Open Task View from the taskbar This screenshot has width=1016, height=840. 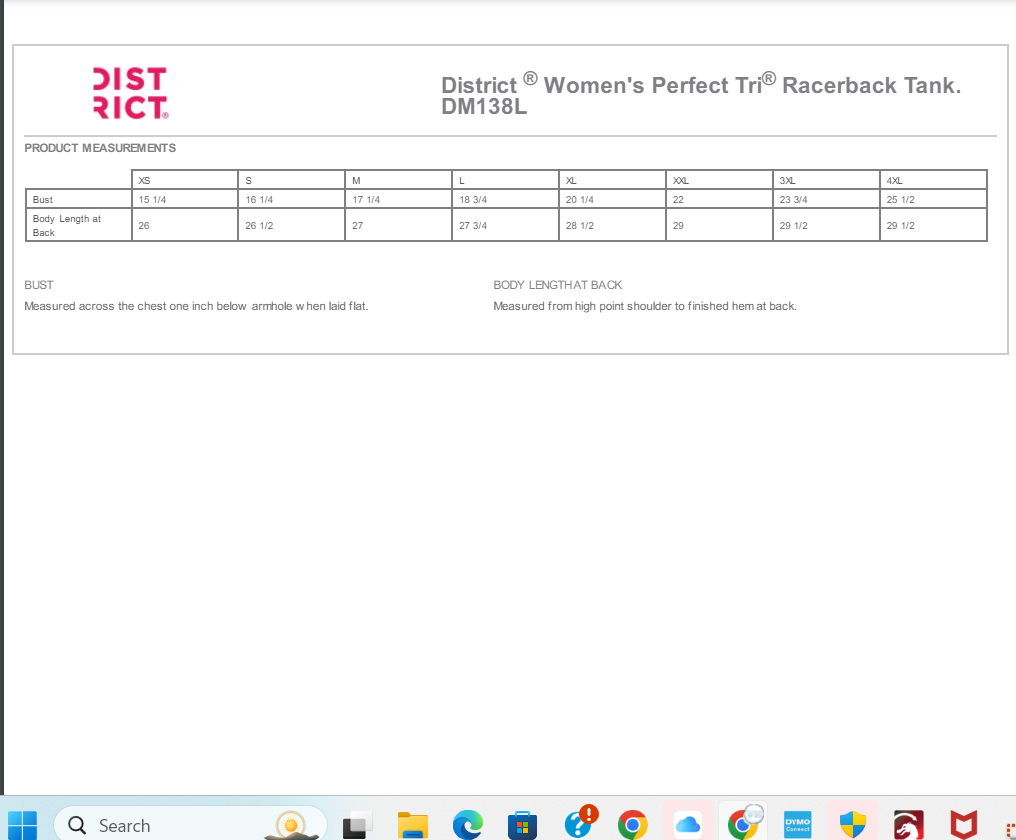pos(357,826)
